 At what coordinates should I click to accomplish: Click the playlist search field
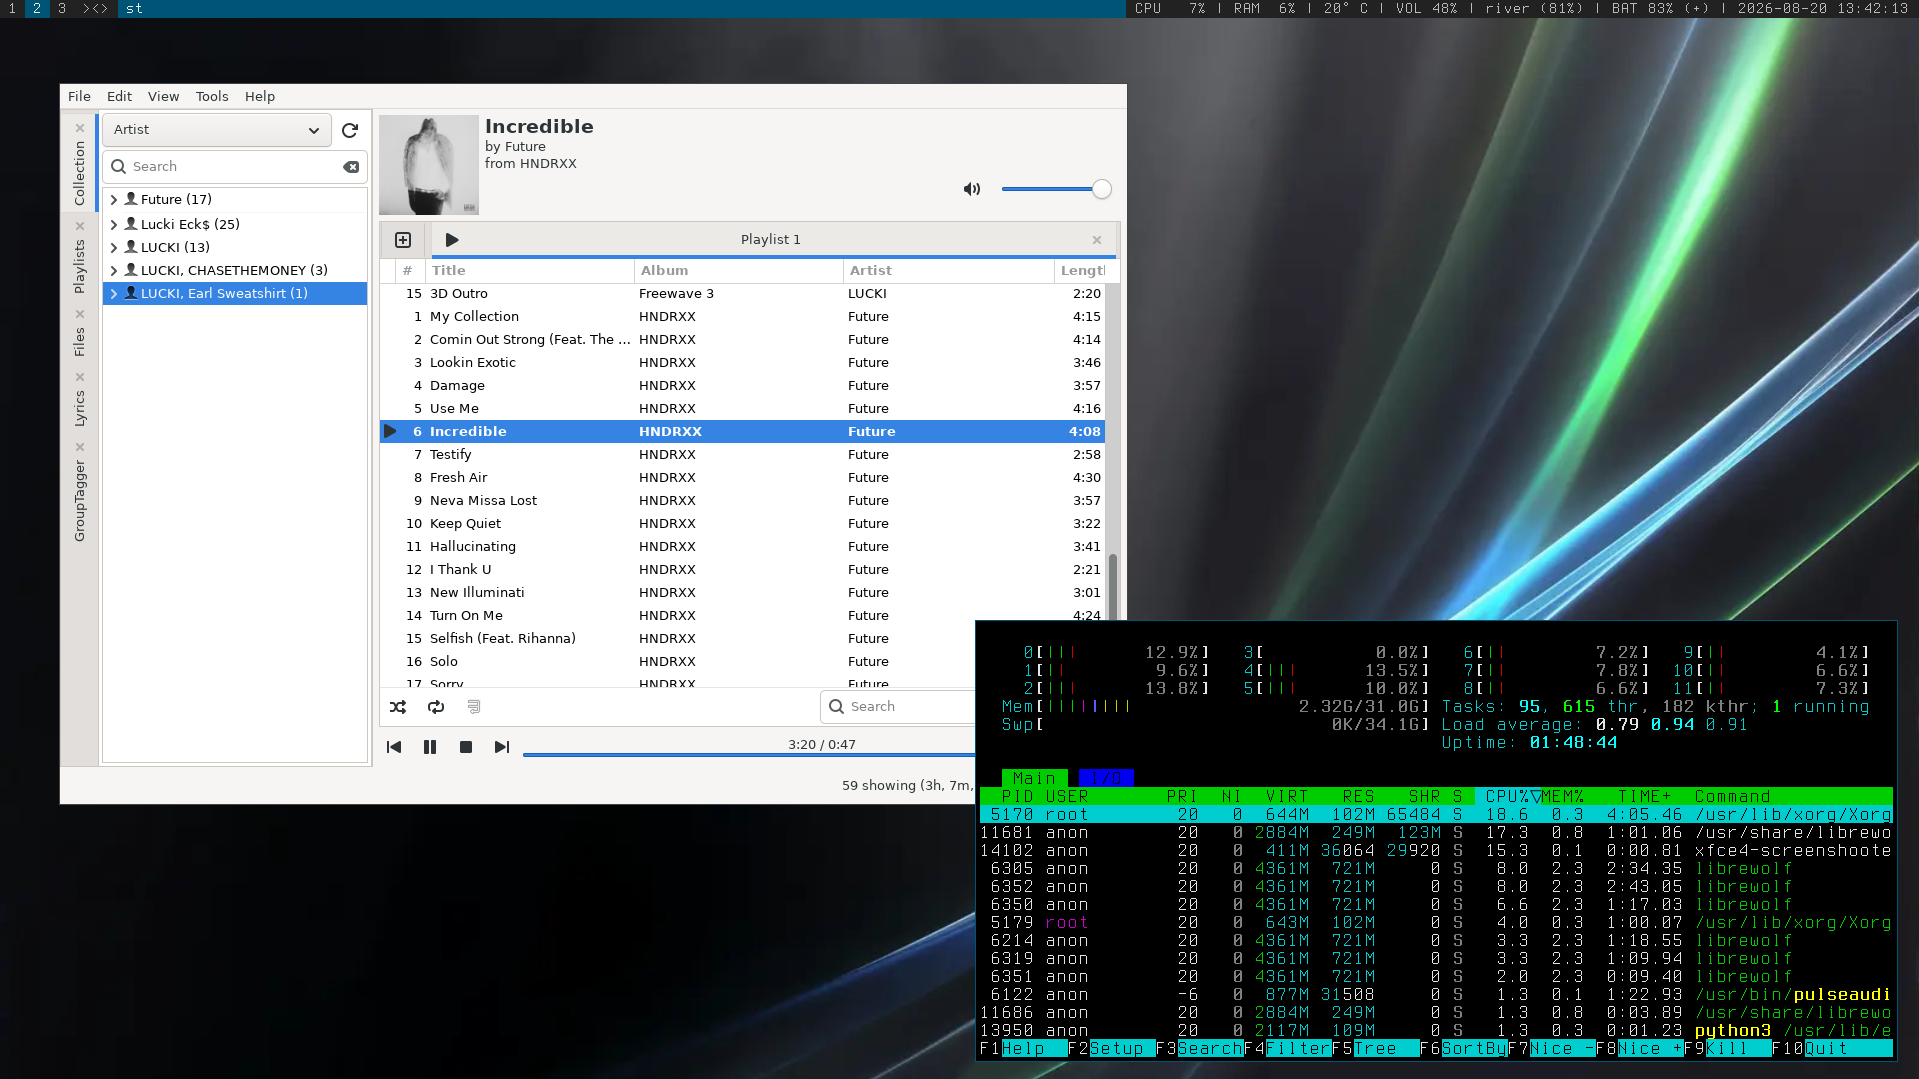click(900, 707)
